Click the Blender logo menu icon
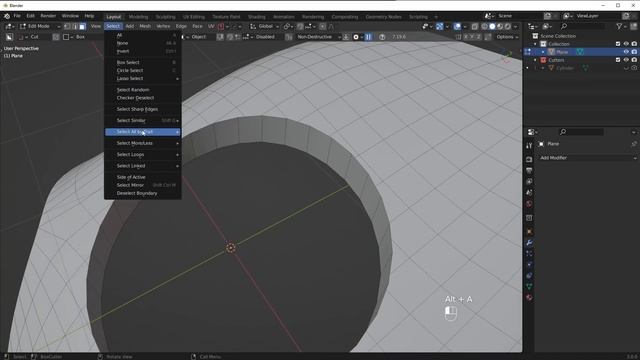Image resolution: width=640 pixels, height=360 pixels. click(x=7, y=16)
